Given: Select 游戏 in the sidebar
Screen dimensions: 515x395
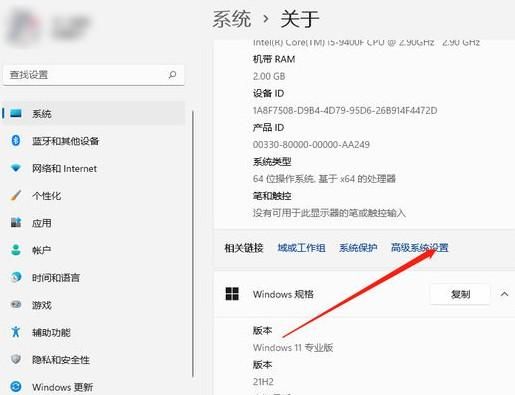Looking at the screenshot, I should pyautogui.click(x=93, y=305).
